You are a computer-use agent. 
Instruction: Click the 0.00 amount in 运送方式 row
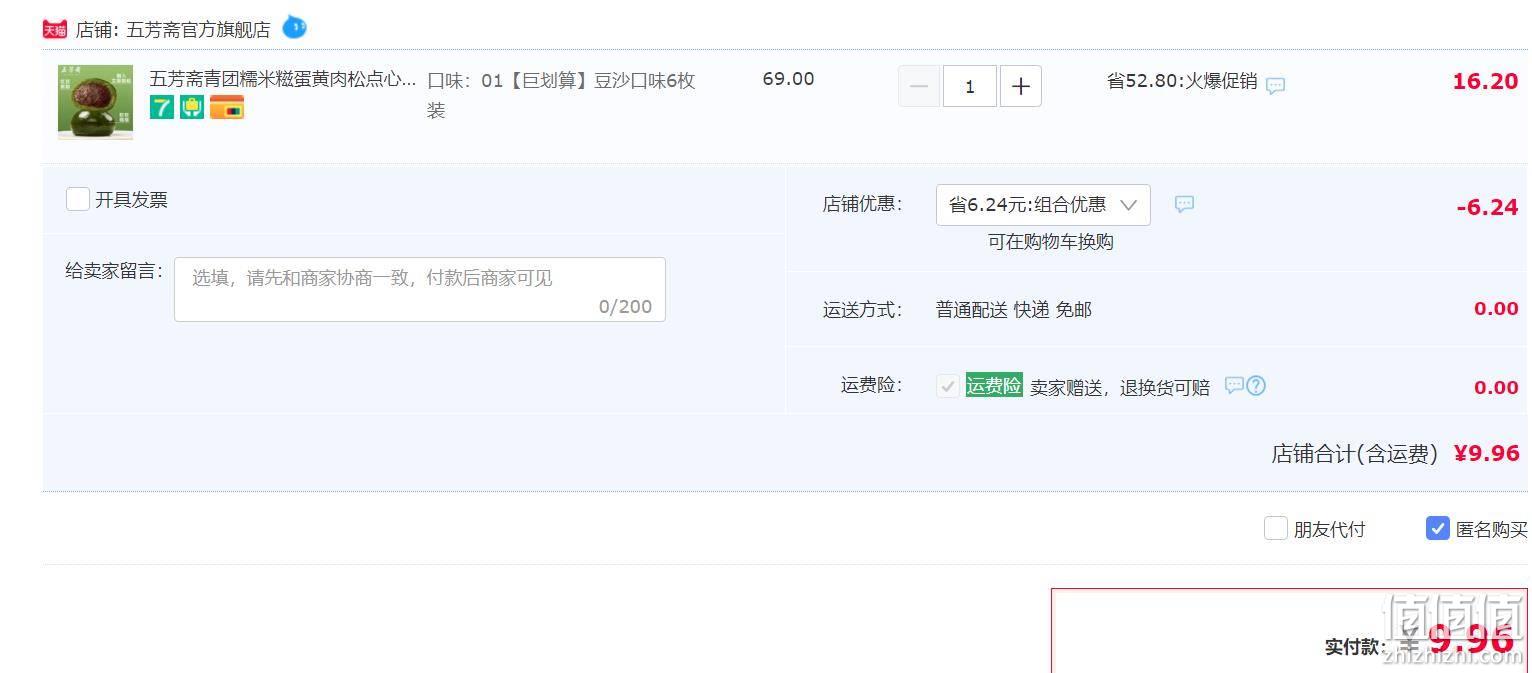pos(1496,309)
